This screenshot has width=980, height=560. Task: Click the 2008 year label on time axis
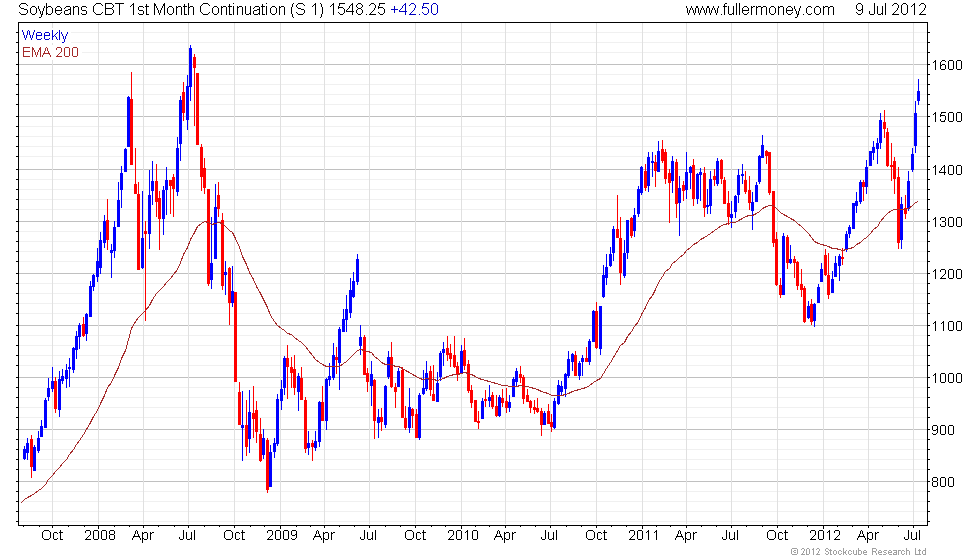[x=100, y=535]
